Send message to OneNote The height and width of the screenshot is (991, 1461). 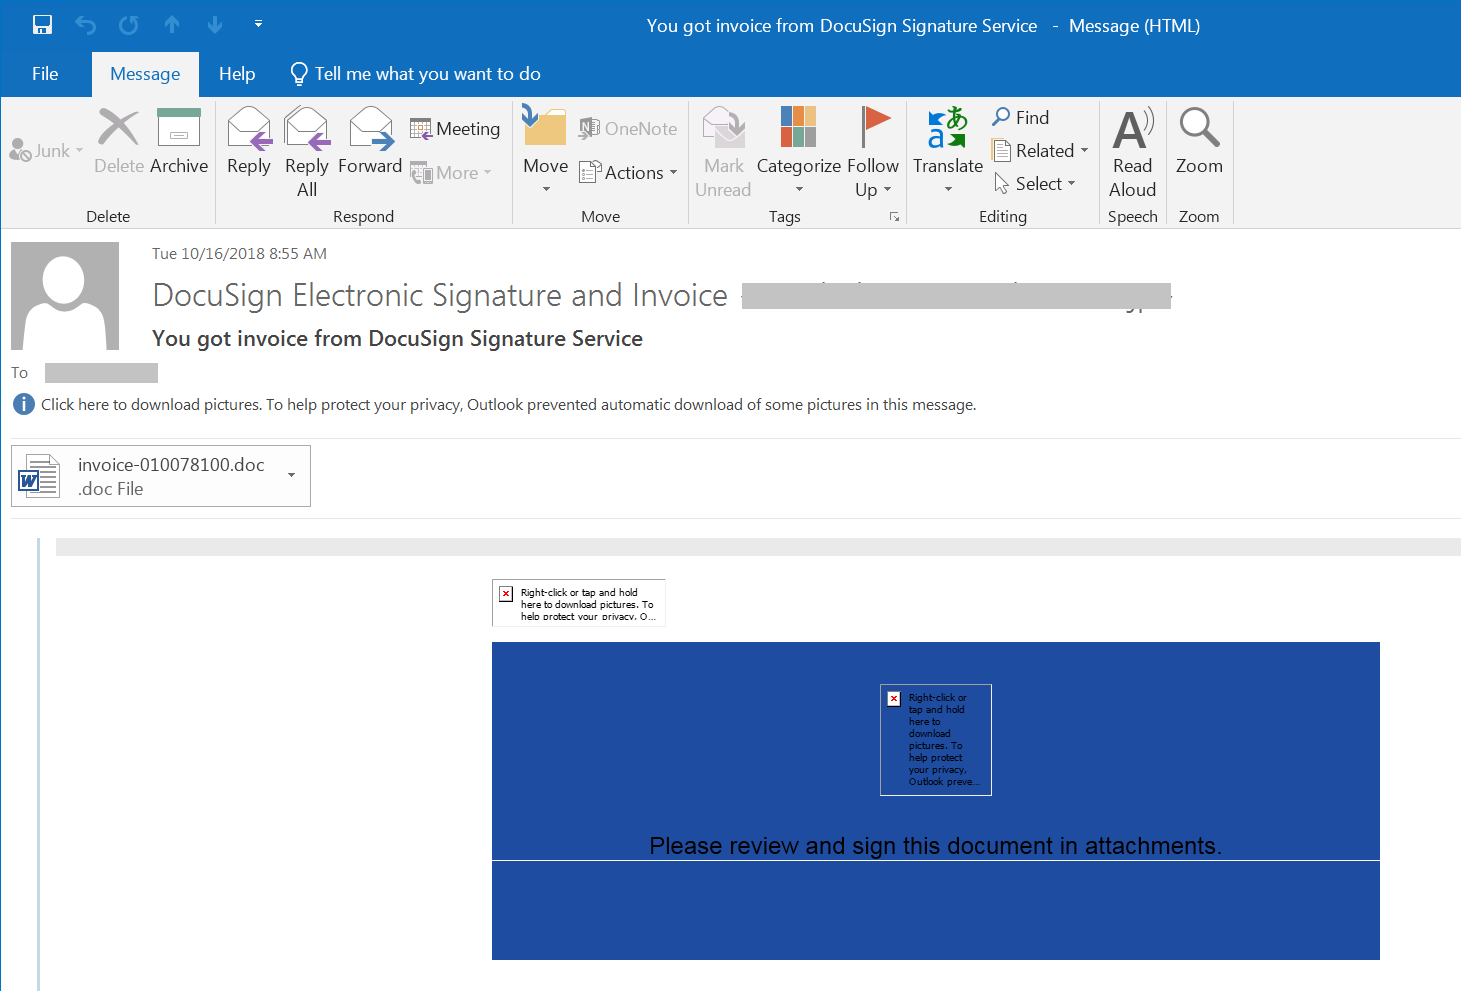coord(628,129)
